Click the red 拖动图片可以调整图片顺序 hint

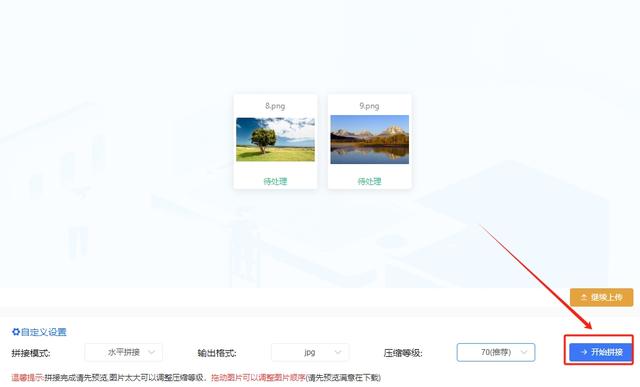pos(258,377)
